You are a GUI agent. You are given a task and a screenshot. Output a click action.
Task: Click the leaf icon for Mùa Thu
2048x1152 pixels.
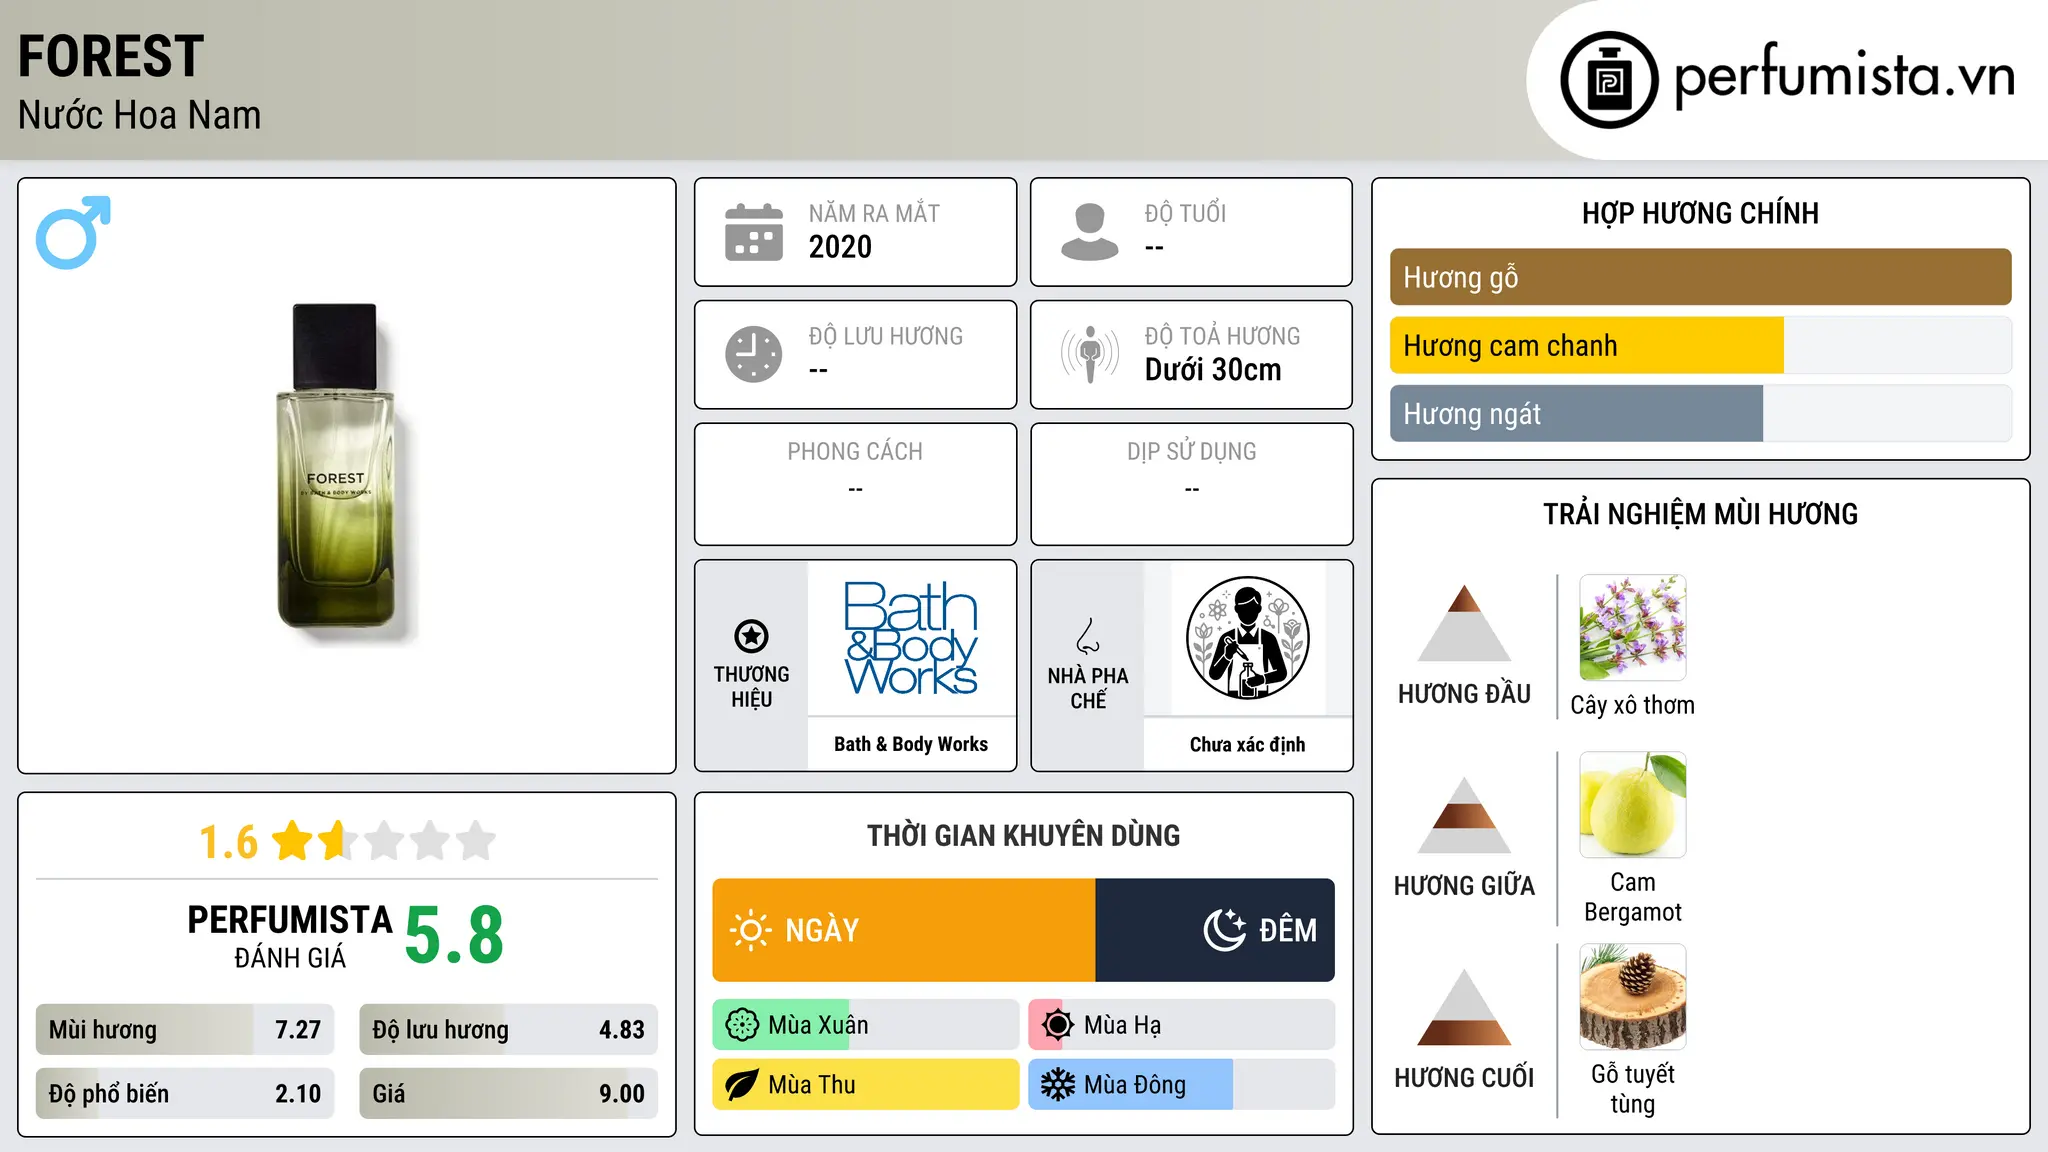(742, 1085)
